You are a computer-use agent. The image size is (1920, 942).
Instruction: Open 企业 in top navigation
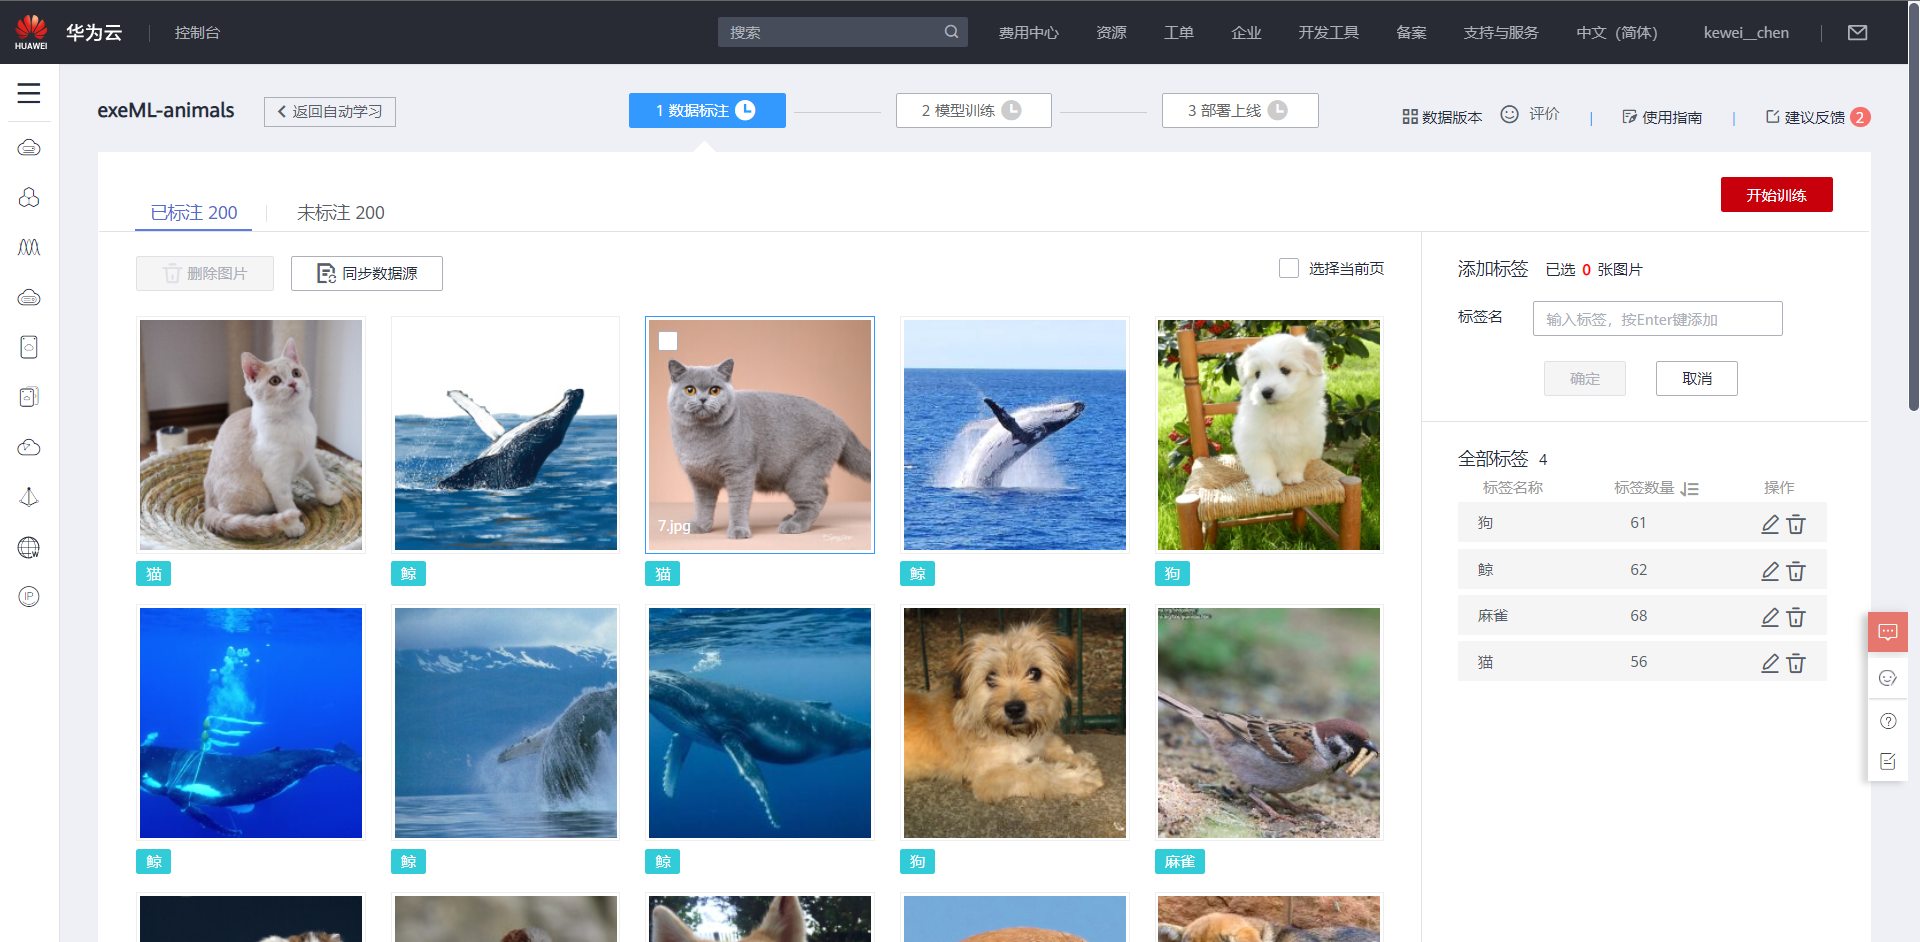click(1246, 32)
